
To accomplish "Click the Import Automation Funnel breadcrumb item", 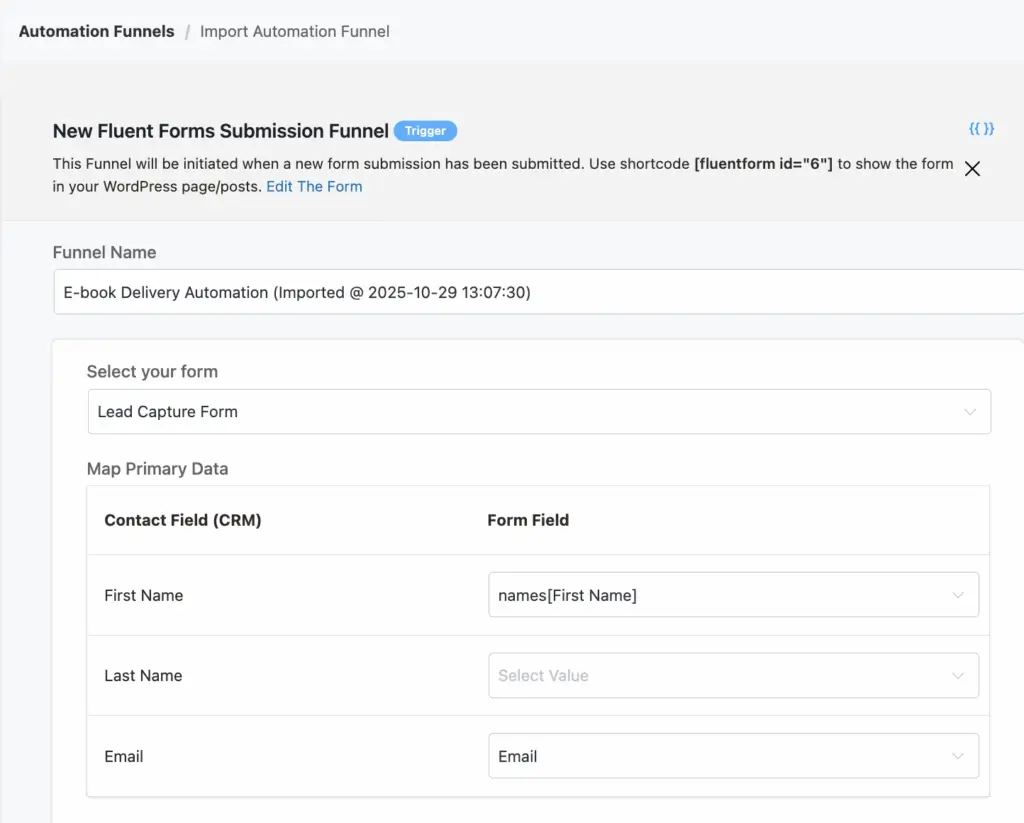I will pos(294,31).
